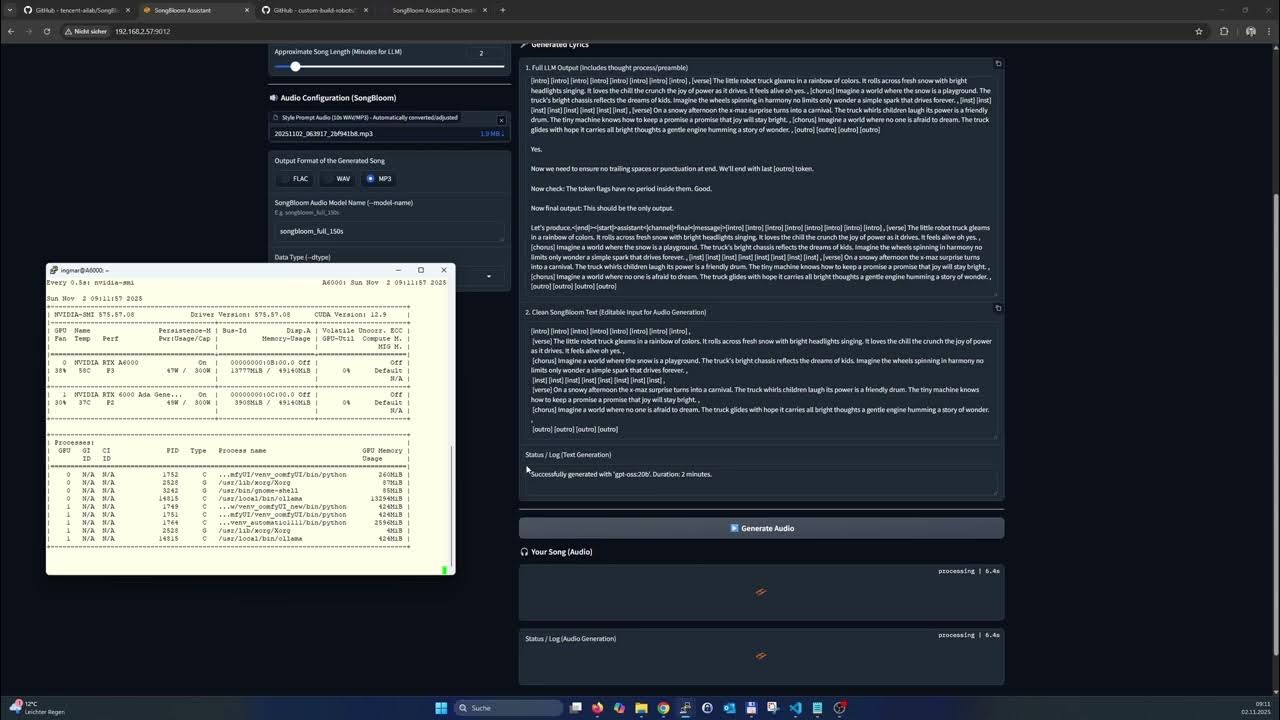Viewport: 1280px width, 720px height.
Task: Bookmark this page with the star icon
Action: click(x=1198, y=31)
